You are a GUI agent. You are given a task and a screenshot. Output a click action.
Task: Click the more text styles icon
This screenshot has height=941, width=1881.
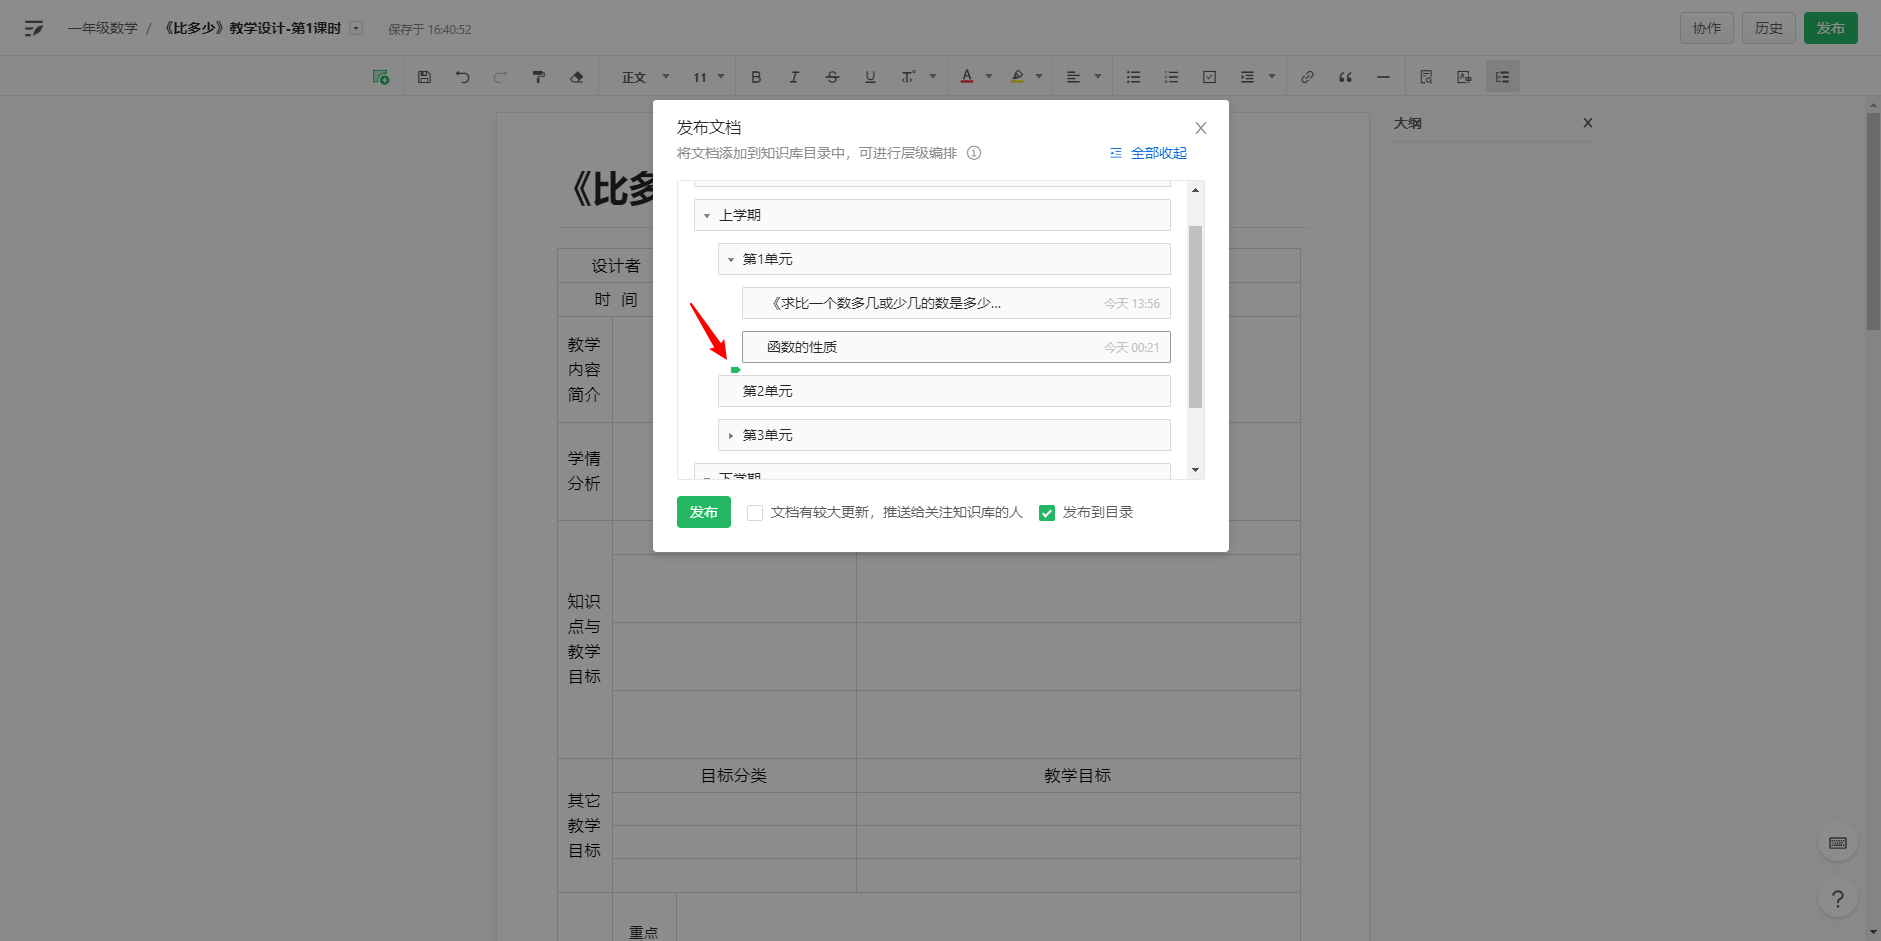[x=908, y=77]
